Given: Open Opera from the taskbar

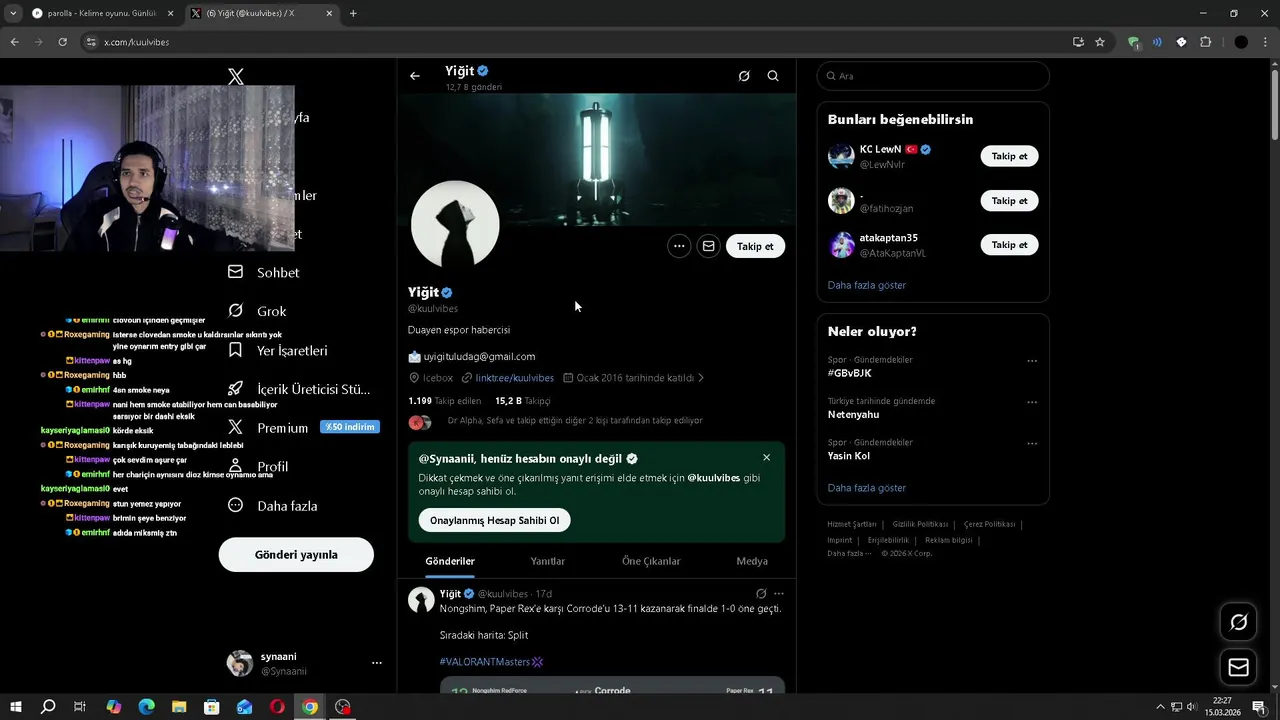Looking at the screenshot, I should click(277, 707).
